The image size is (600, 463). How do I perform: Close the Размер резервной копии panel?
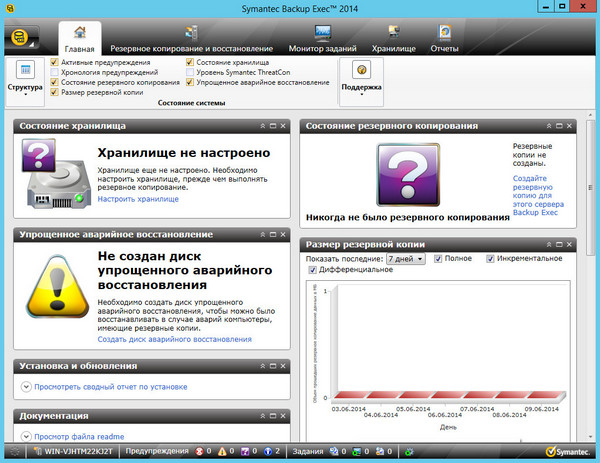(x=569, y=245)
